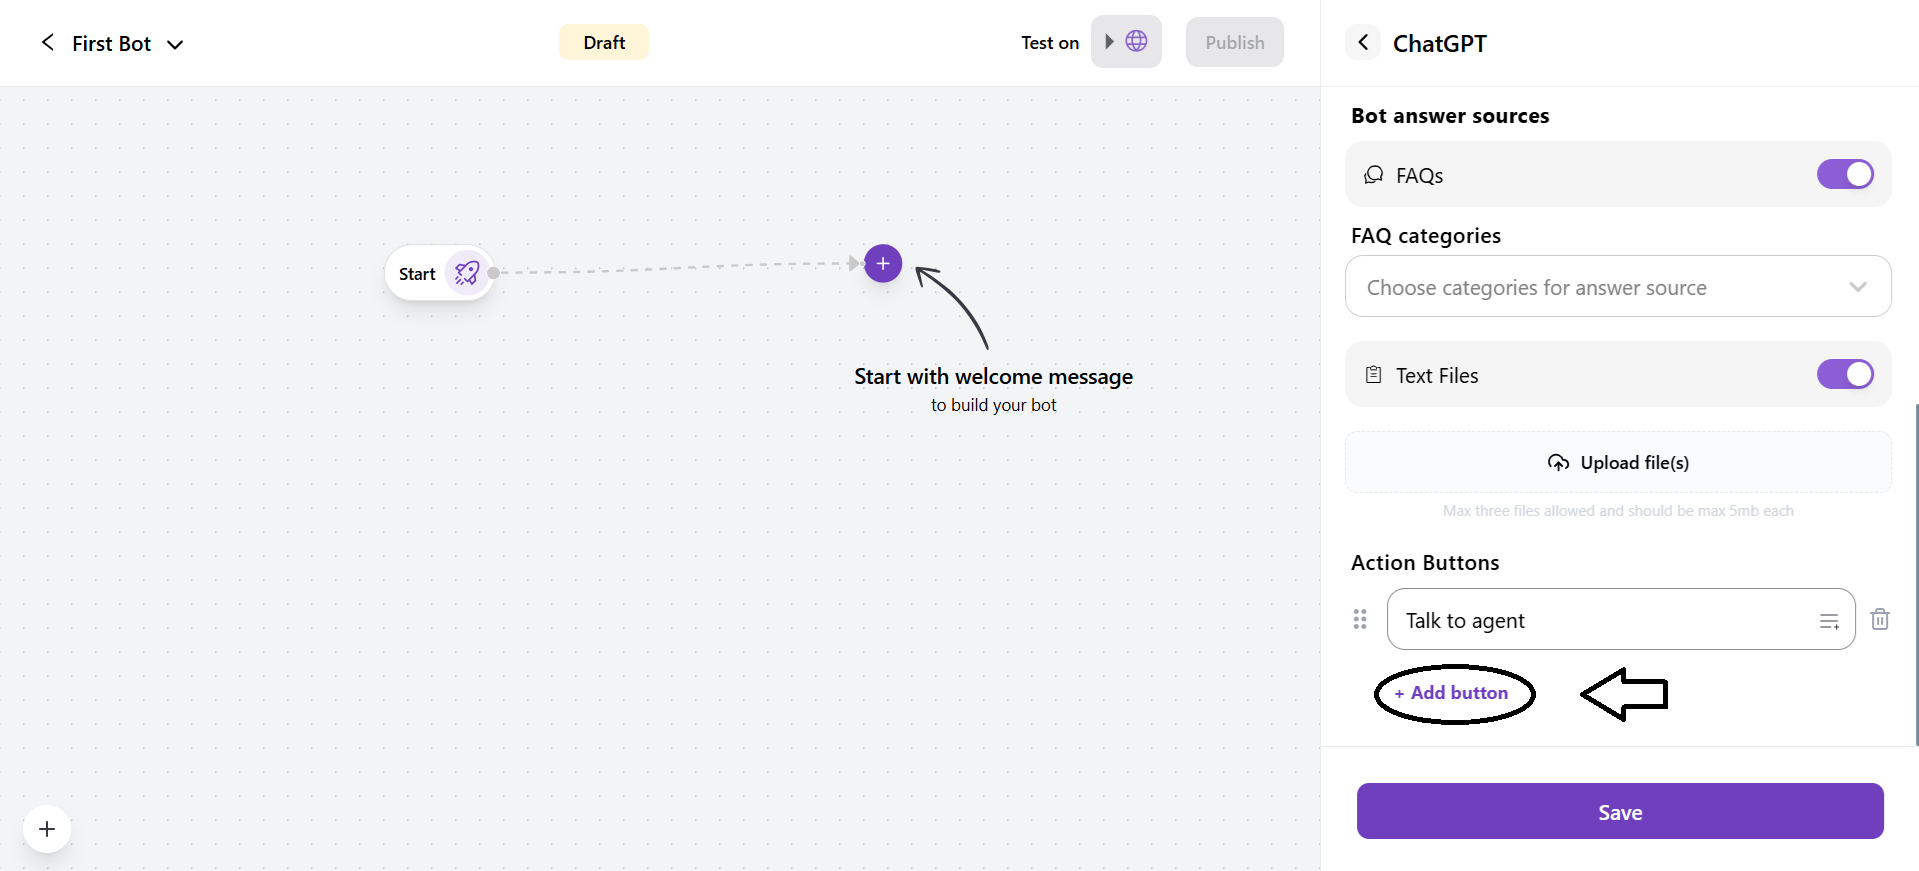Click the round plus button at canvas bottom-left

point(47,829)
